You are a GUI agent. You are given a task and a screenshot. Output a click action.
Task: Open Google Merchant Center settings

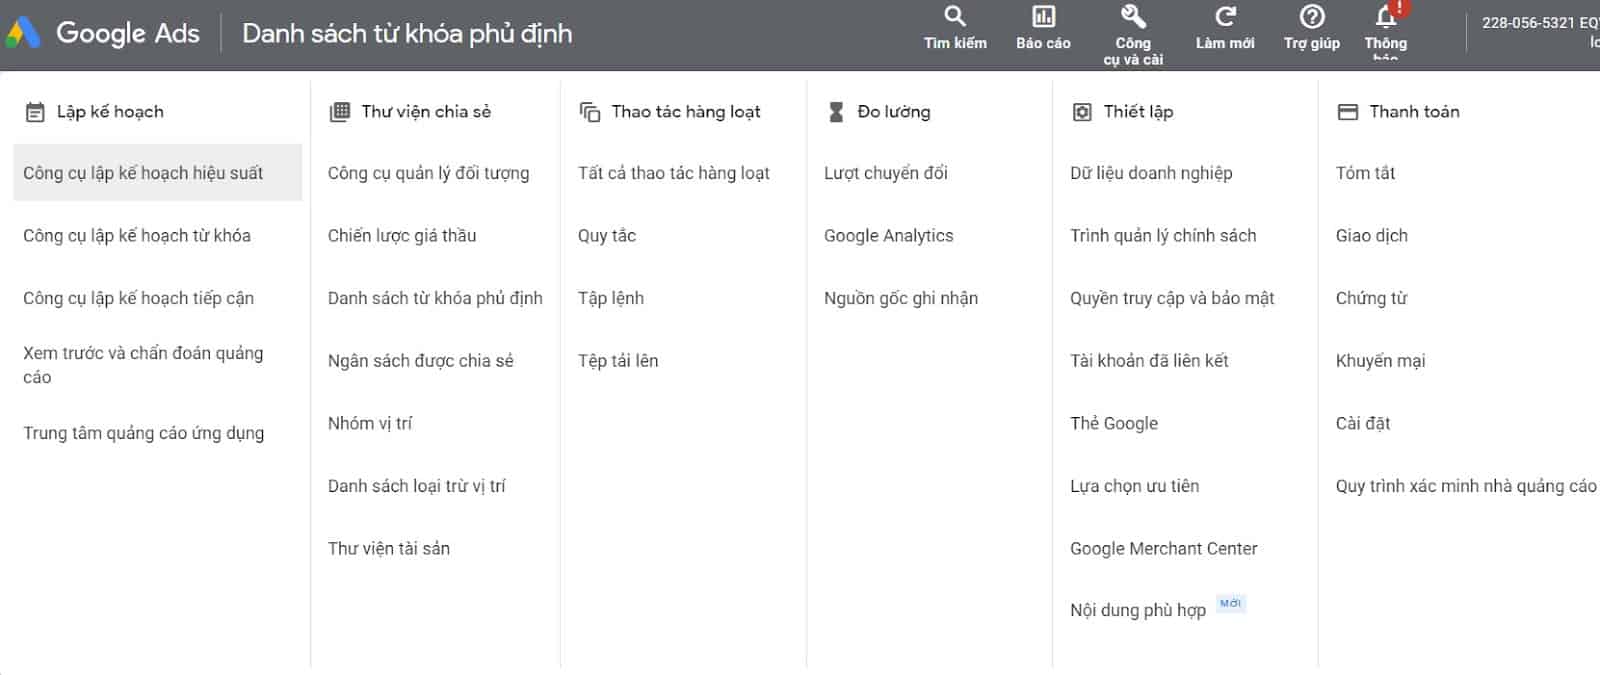1163,549
